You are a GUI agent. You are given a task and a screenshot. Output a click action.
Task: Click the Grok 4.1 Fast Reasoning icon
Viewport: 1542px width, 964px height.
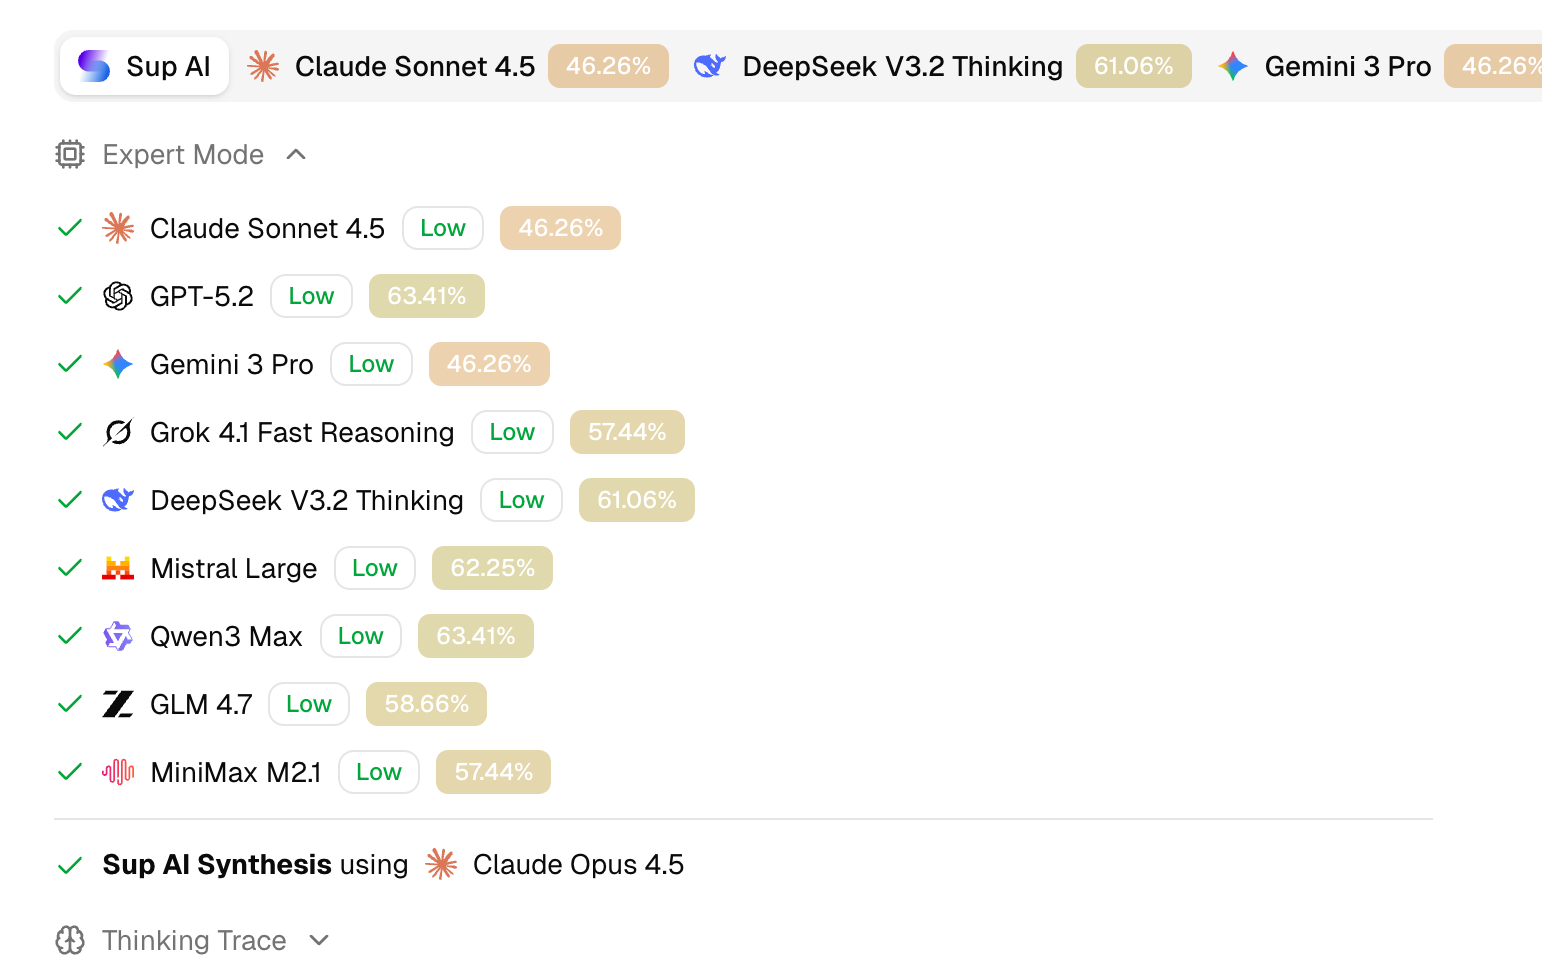tap(118, 432)
